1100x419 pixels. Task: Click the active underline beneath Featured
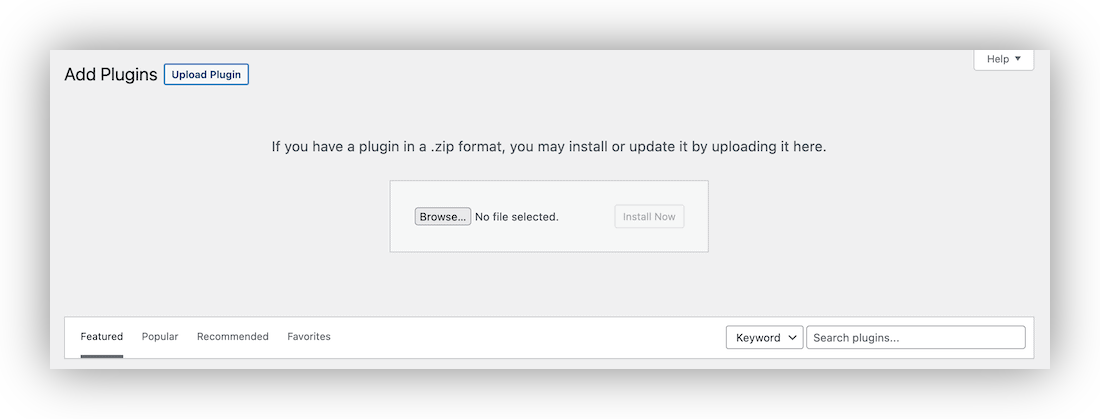tap(102, 355)
